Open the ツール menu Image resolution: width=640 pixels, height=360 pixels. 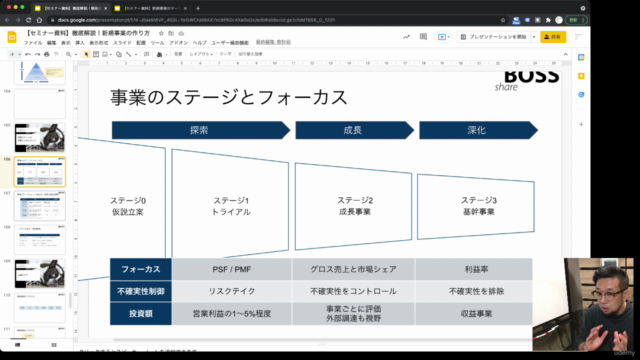point(158,43)
